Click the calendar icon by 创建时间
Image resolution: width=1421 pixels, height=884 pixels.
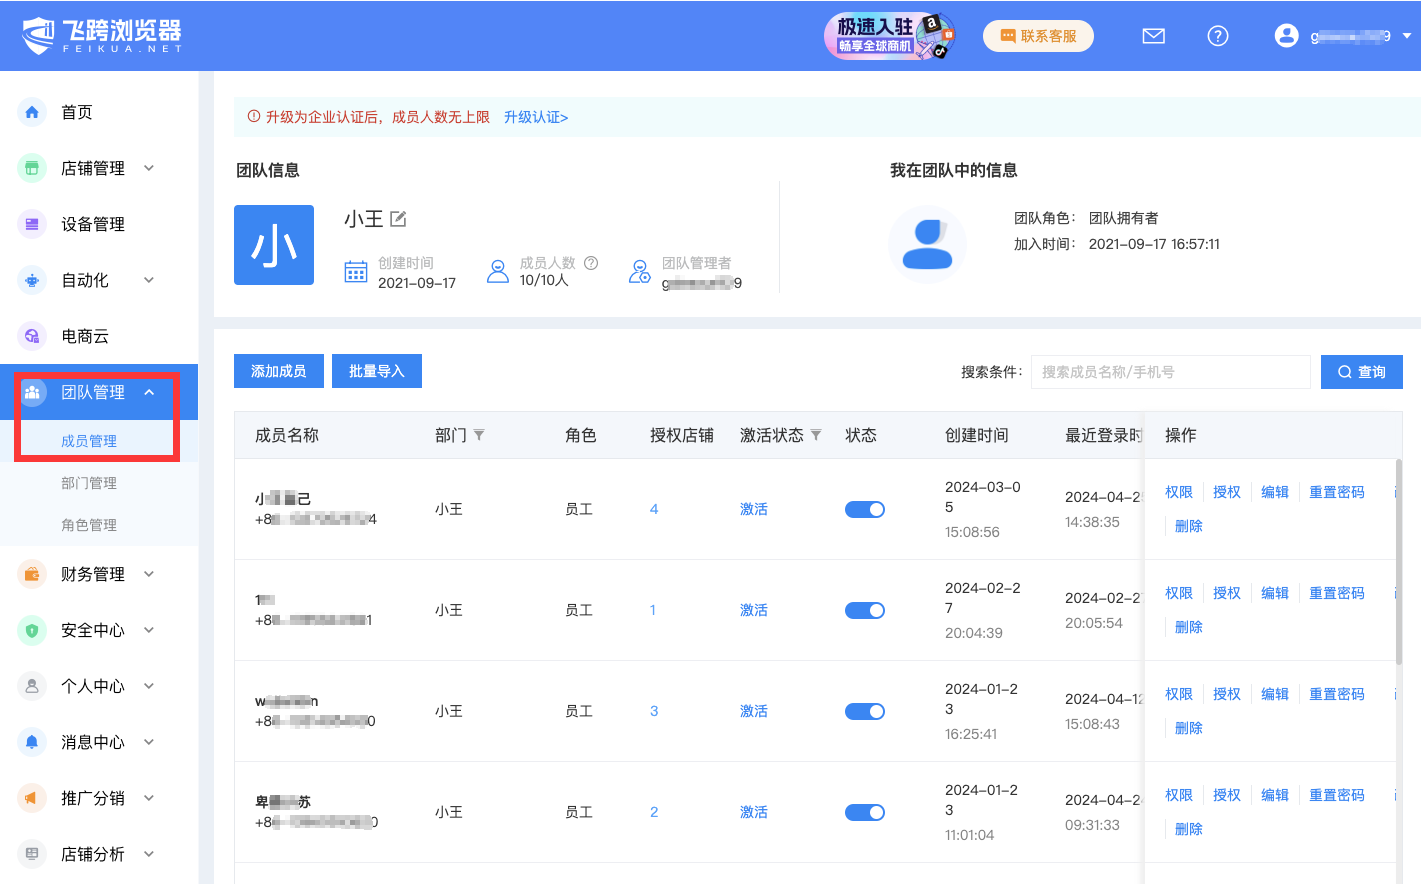pyautogui.click(x=356, y=271)
